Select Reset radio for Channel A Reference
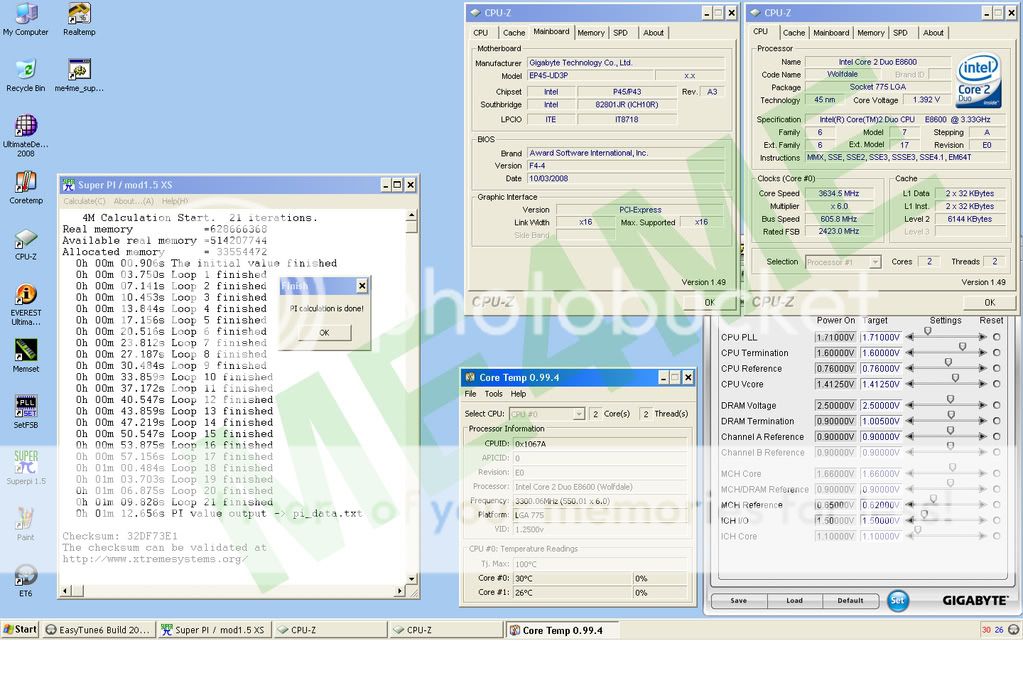Screen dimensions: 1023x678 [x=996, y=437]
